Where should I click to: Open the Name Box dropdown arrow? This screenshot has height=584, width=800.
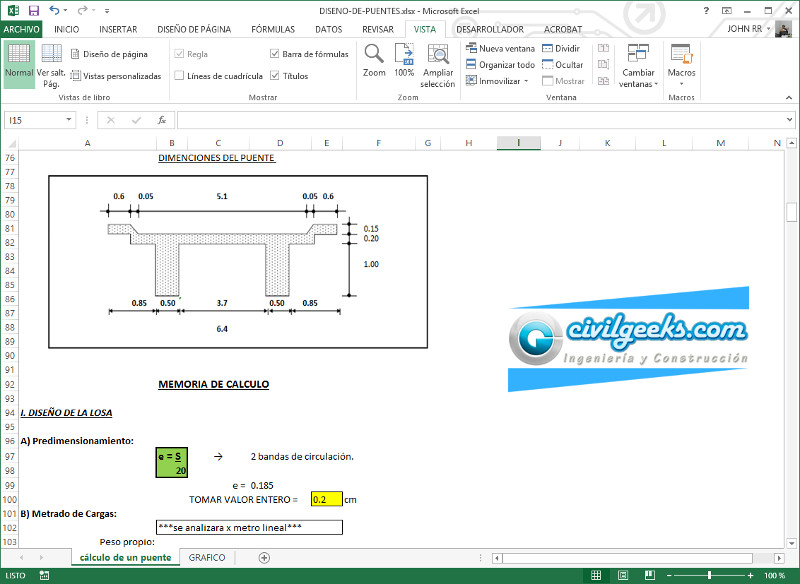pos(69,120)
